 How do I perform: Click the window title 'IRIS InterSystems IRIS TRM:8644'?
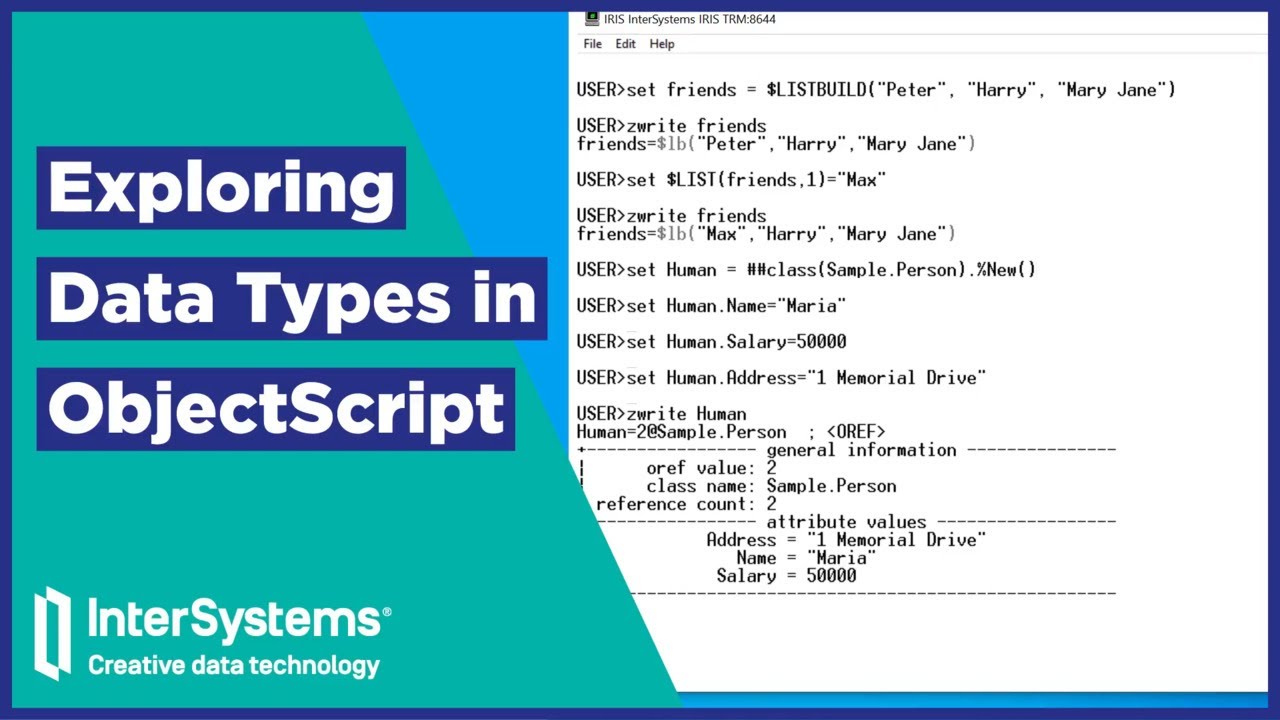pyautogui.click(x=690, y=19)
